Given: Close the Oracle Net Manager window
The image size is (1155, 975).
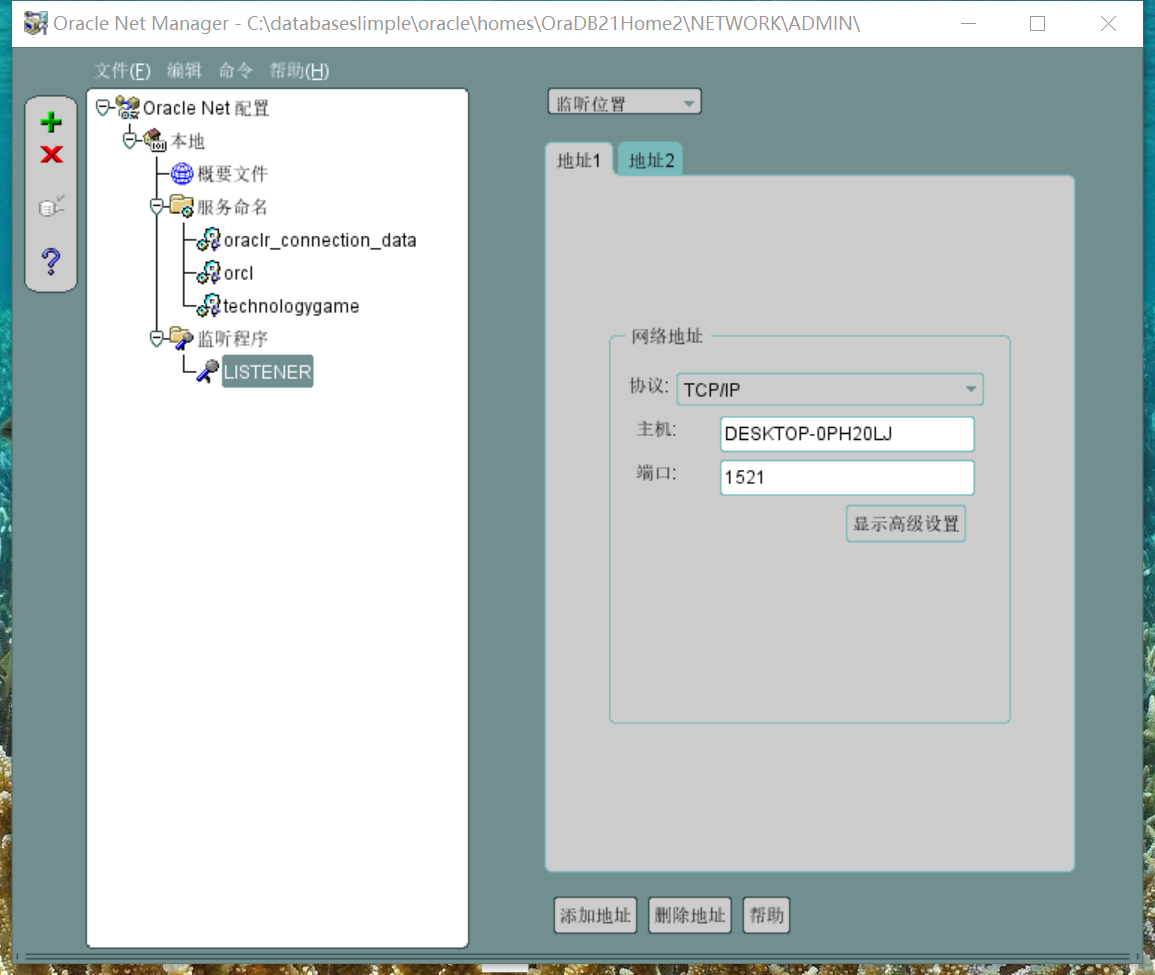Looking at the screenshot, I should click(1108, 24).
